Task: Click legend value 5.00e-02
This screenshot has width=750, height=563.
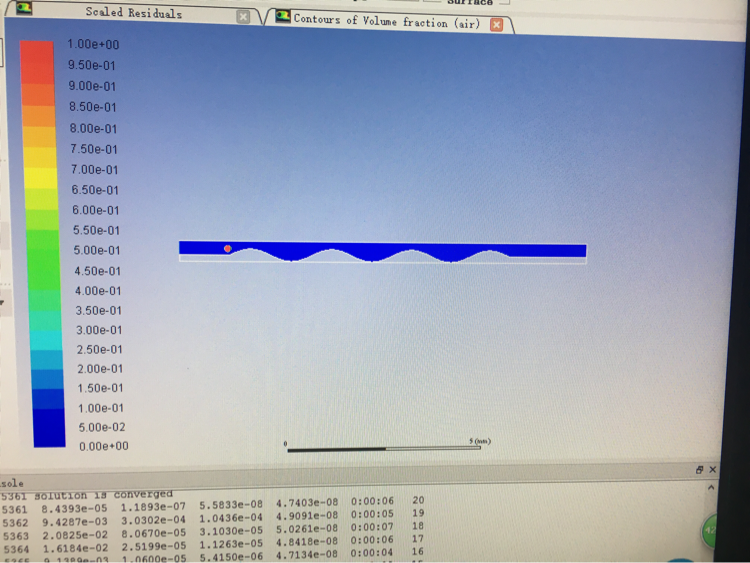Action: click(102, 427)
